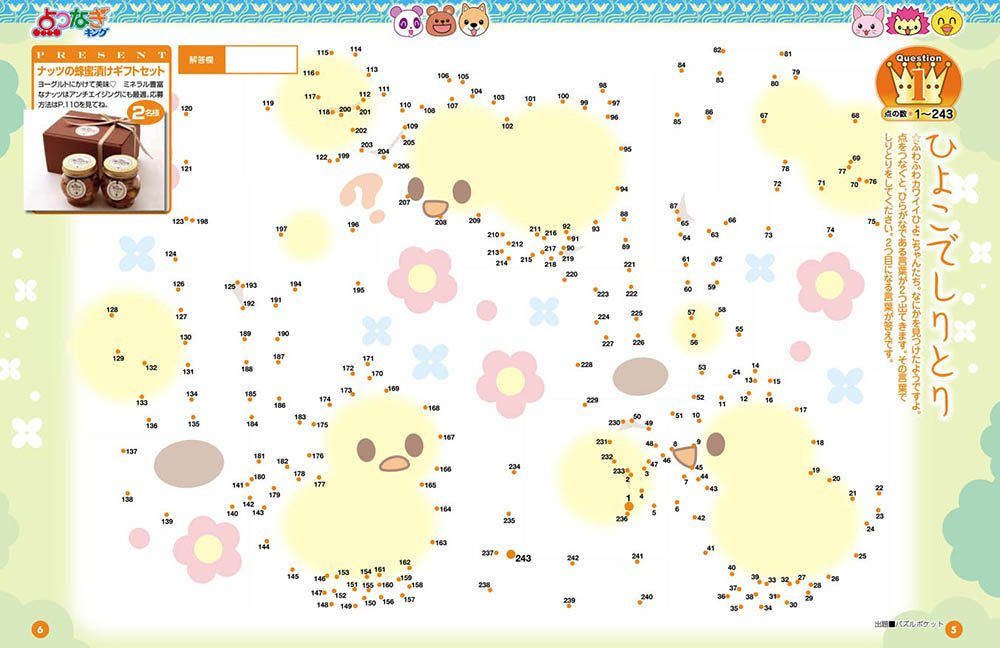Click the spiky hedgehog face icon
Image resolution: width=1000 pixels, height=648 pixels.
tap(906, 22)
